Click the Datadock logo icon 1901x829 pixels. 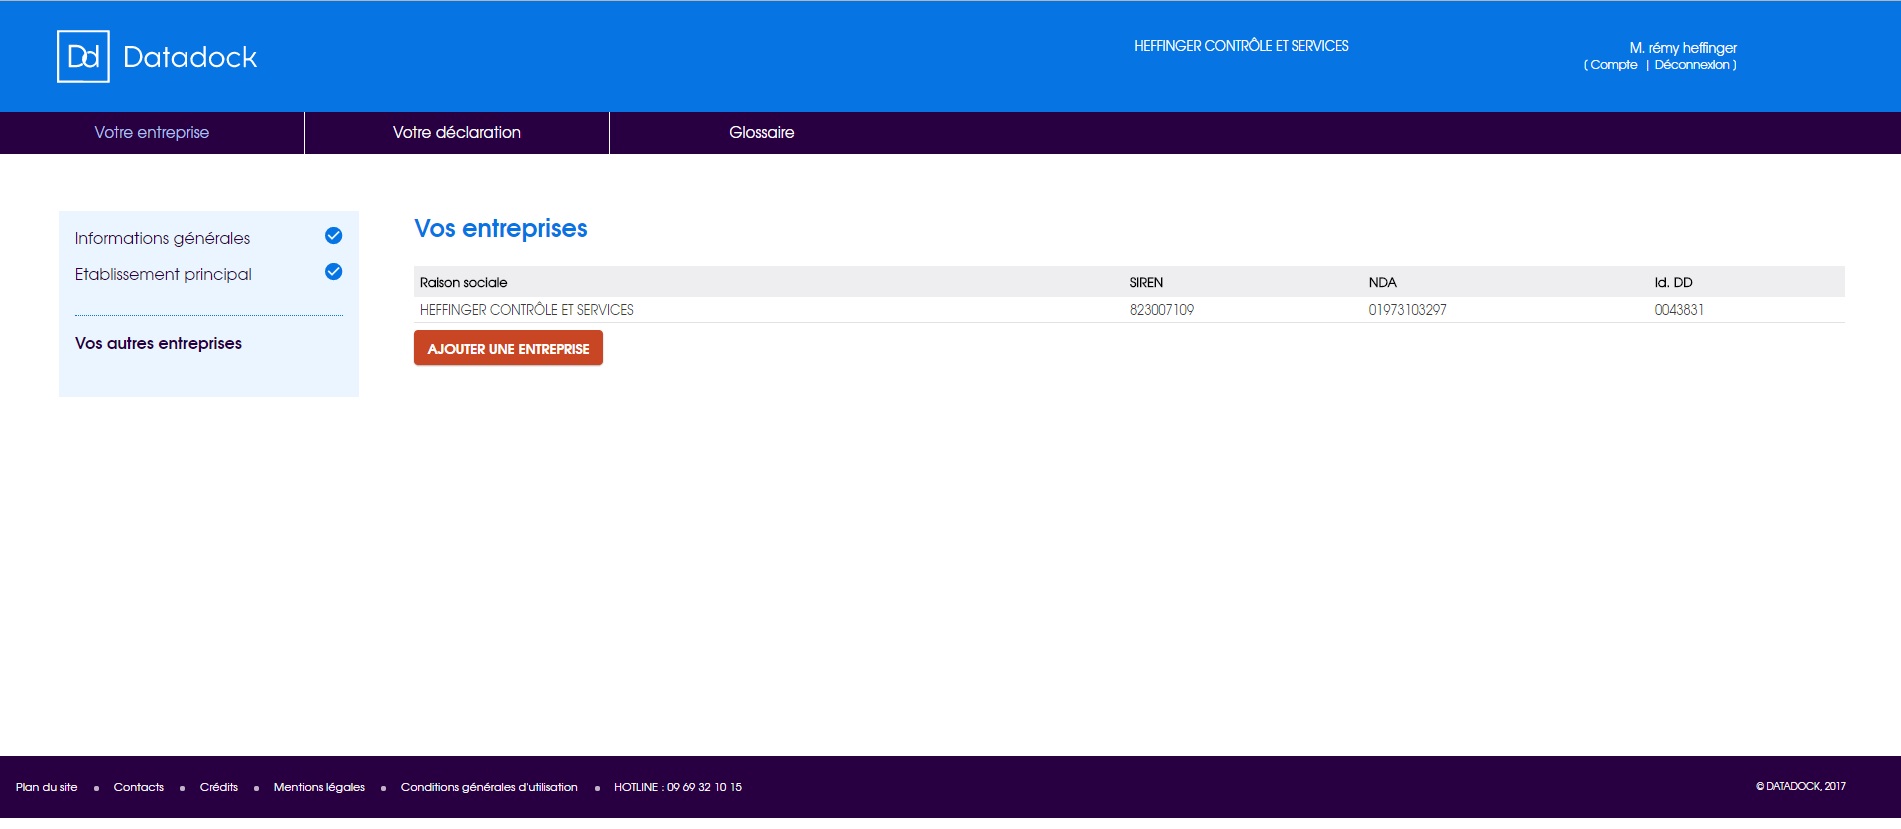pyautogui.click(x=83, y=56)
